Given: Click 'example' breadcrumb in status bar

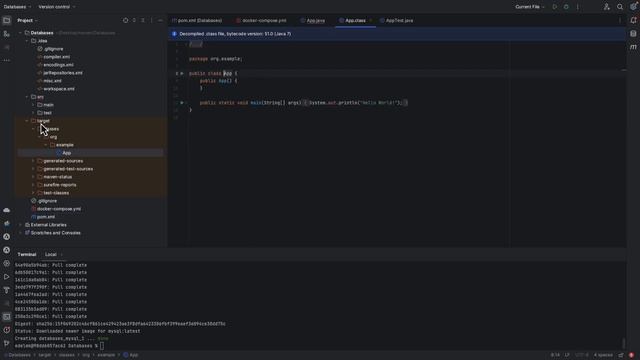Looking at the screenshot, I should click(106, 355).
